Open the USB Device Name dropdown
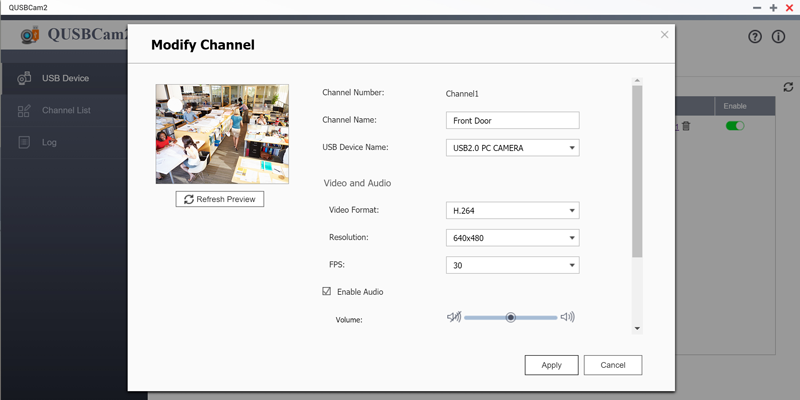Screen dimensions: 800x400 [512, 148]
